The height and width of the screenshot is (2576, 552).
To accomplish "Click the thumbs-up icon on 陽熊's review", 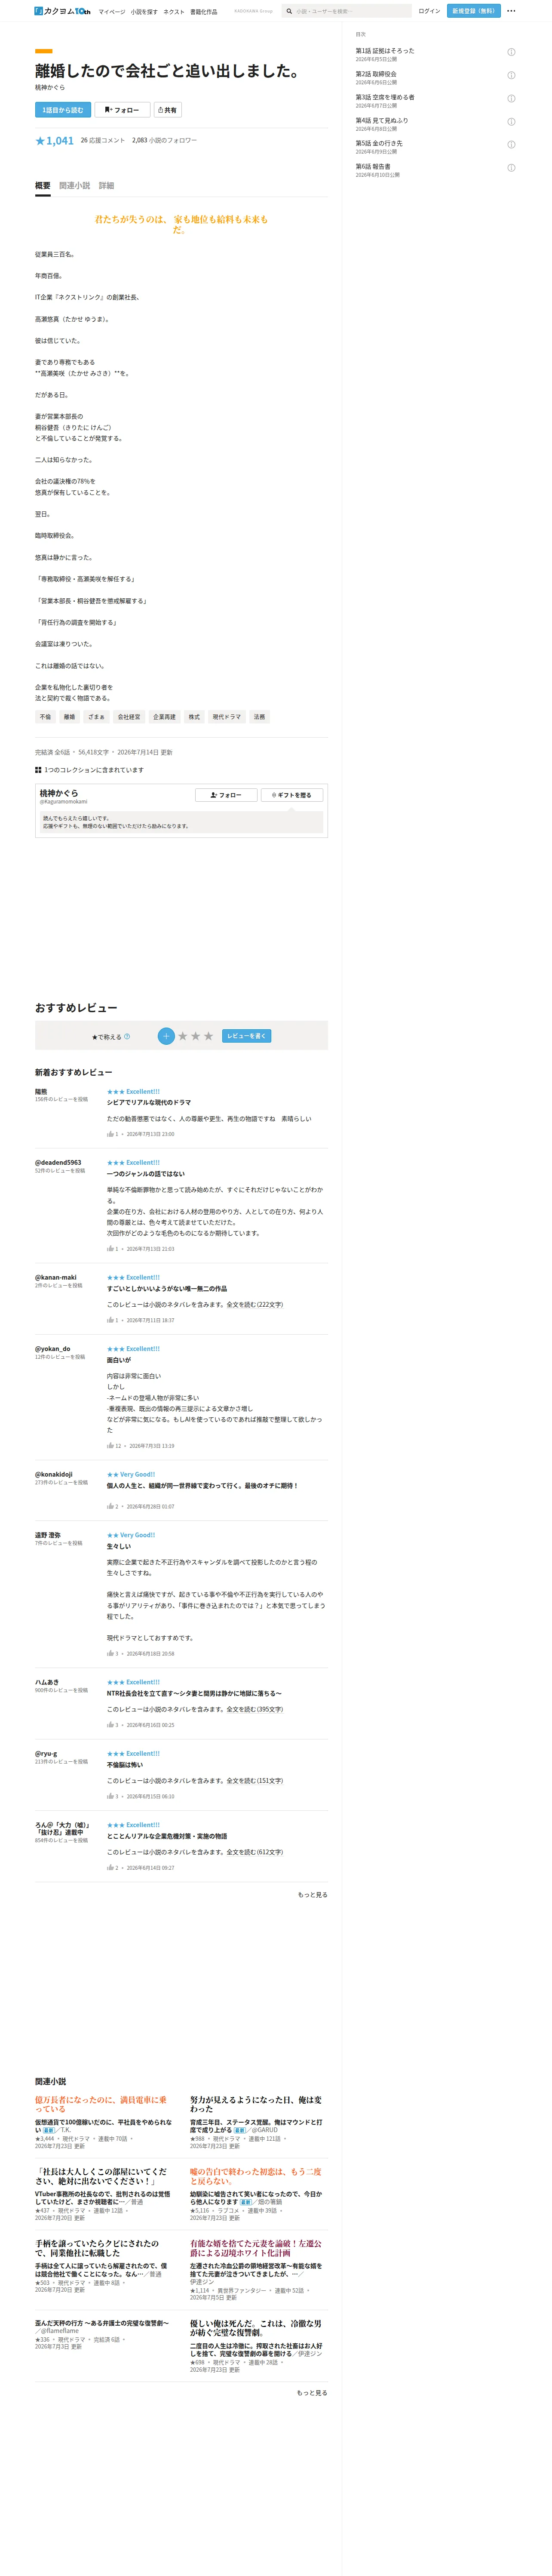I will point(111,1134).
